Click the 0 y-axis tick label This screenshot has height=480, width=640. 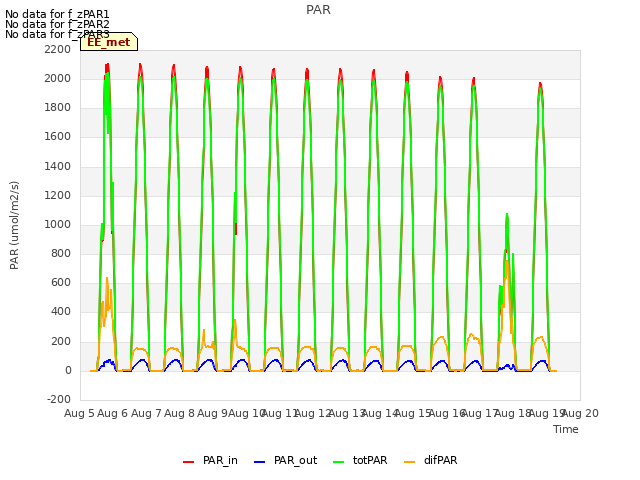[68, 371]
